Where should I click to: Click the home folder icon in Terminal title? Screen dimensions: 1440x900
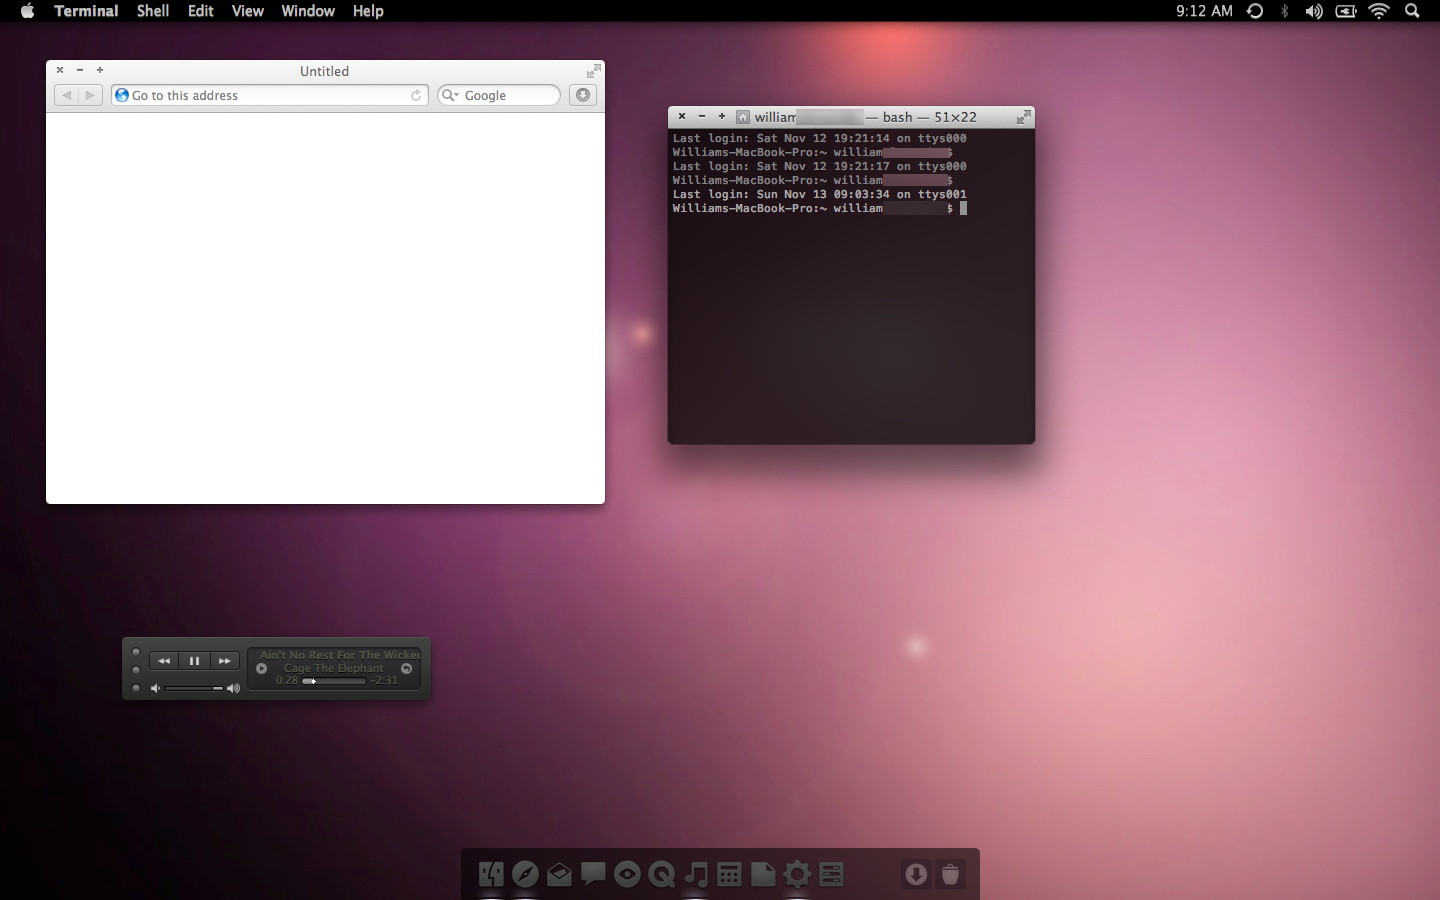[743, 117]
